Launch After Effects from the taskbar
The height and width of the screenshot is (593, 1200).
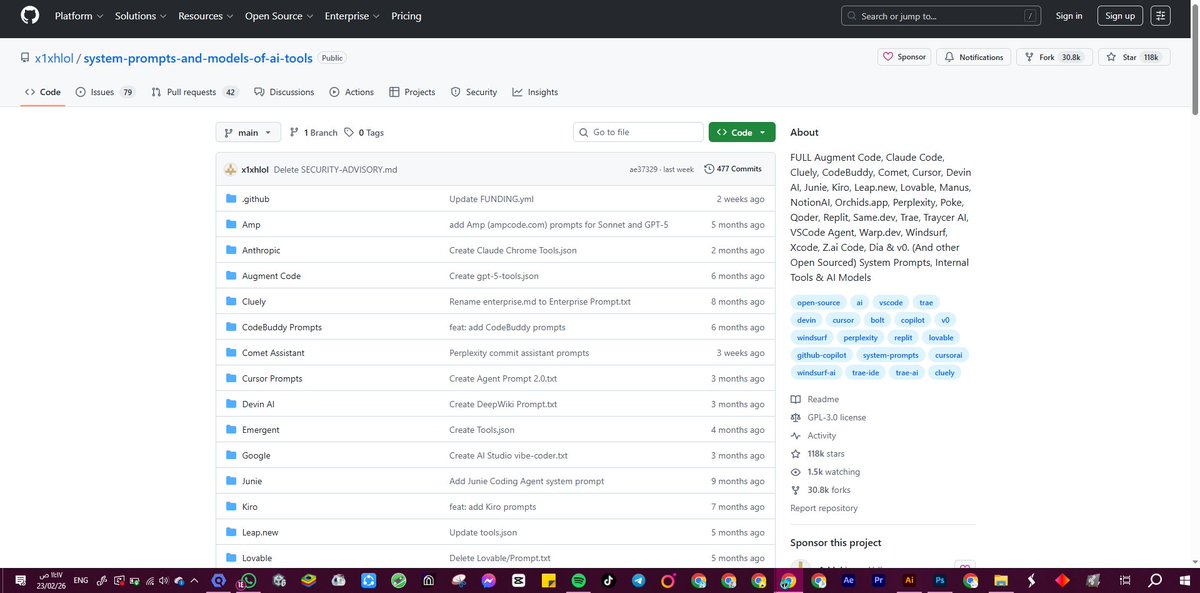coord(849,580)
